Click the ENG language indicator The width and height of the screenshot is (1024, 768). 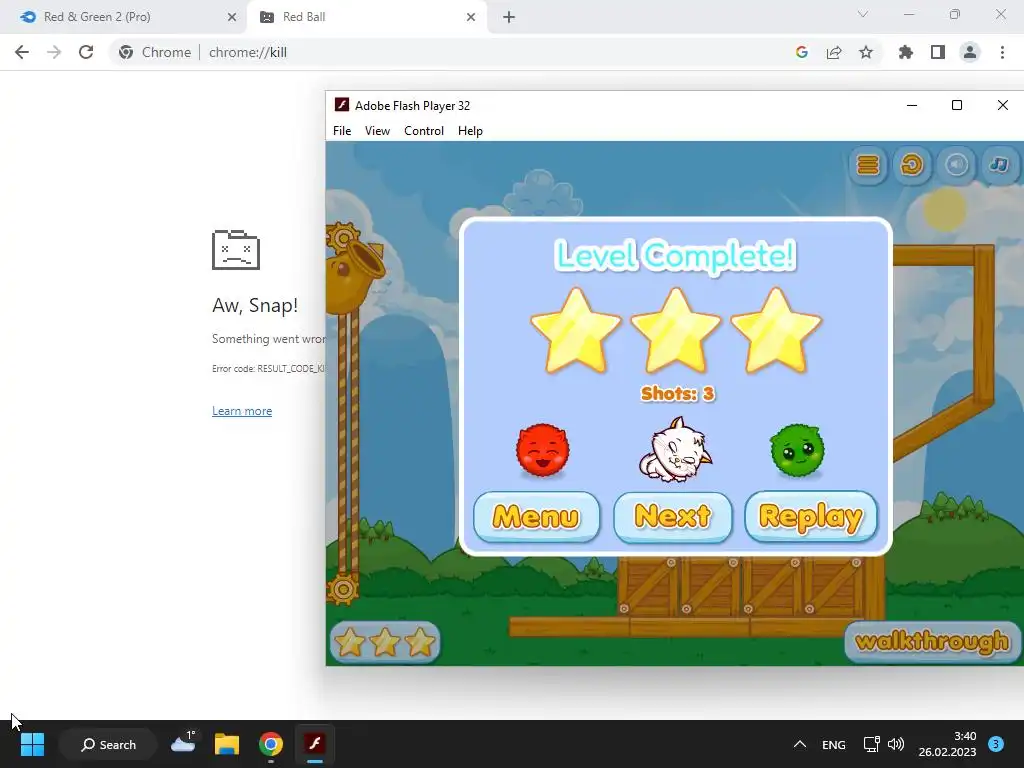click(x=833, y=744)
